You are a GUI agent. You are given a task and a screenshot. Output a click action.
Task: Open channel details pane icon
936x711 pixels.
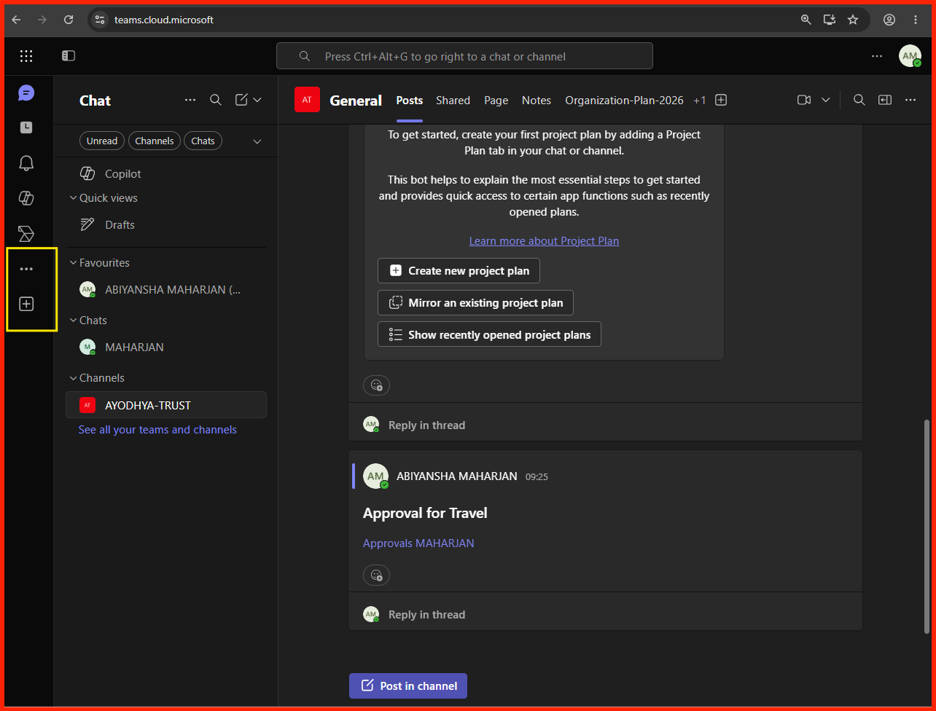pyautogui.click(x=885, y=100)
